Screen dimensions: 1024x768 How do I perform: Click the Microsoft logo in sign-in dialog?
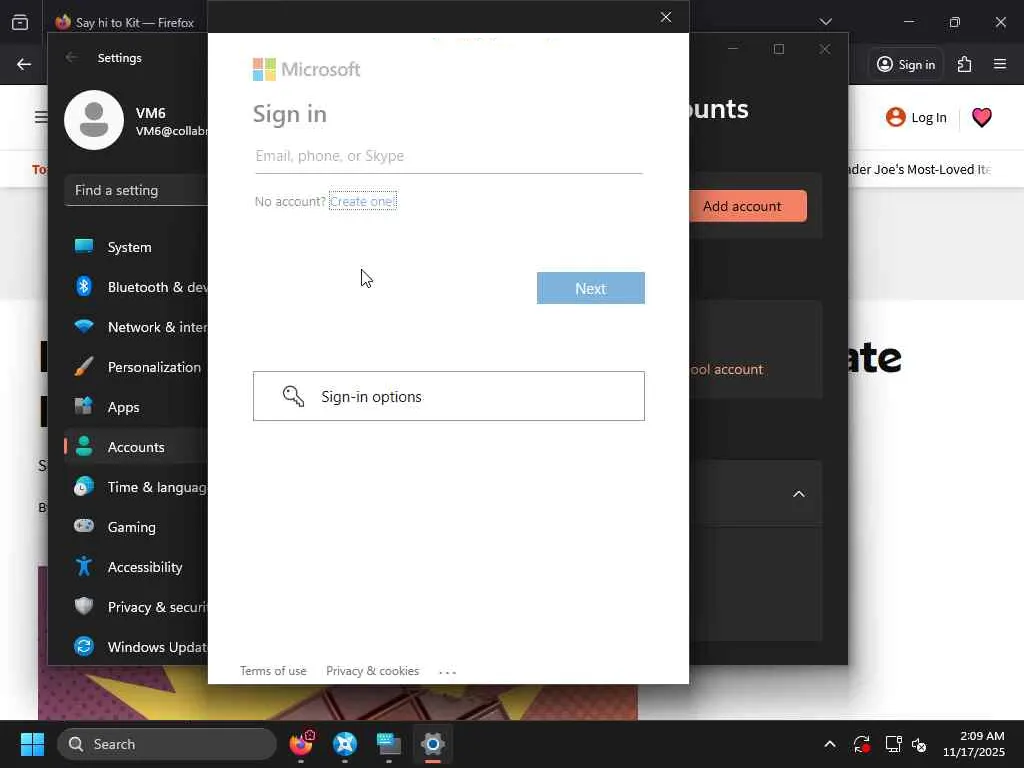[306, 69]
